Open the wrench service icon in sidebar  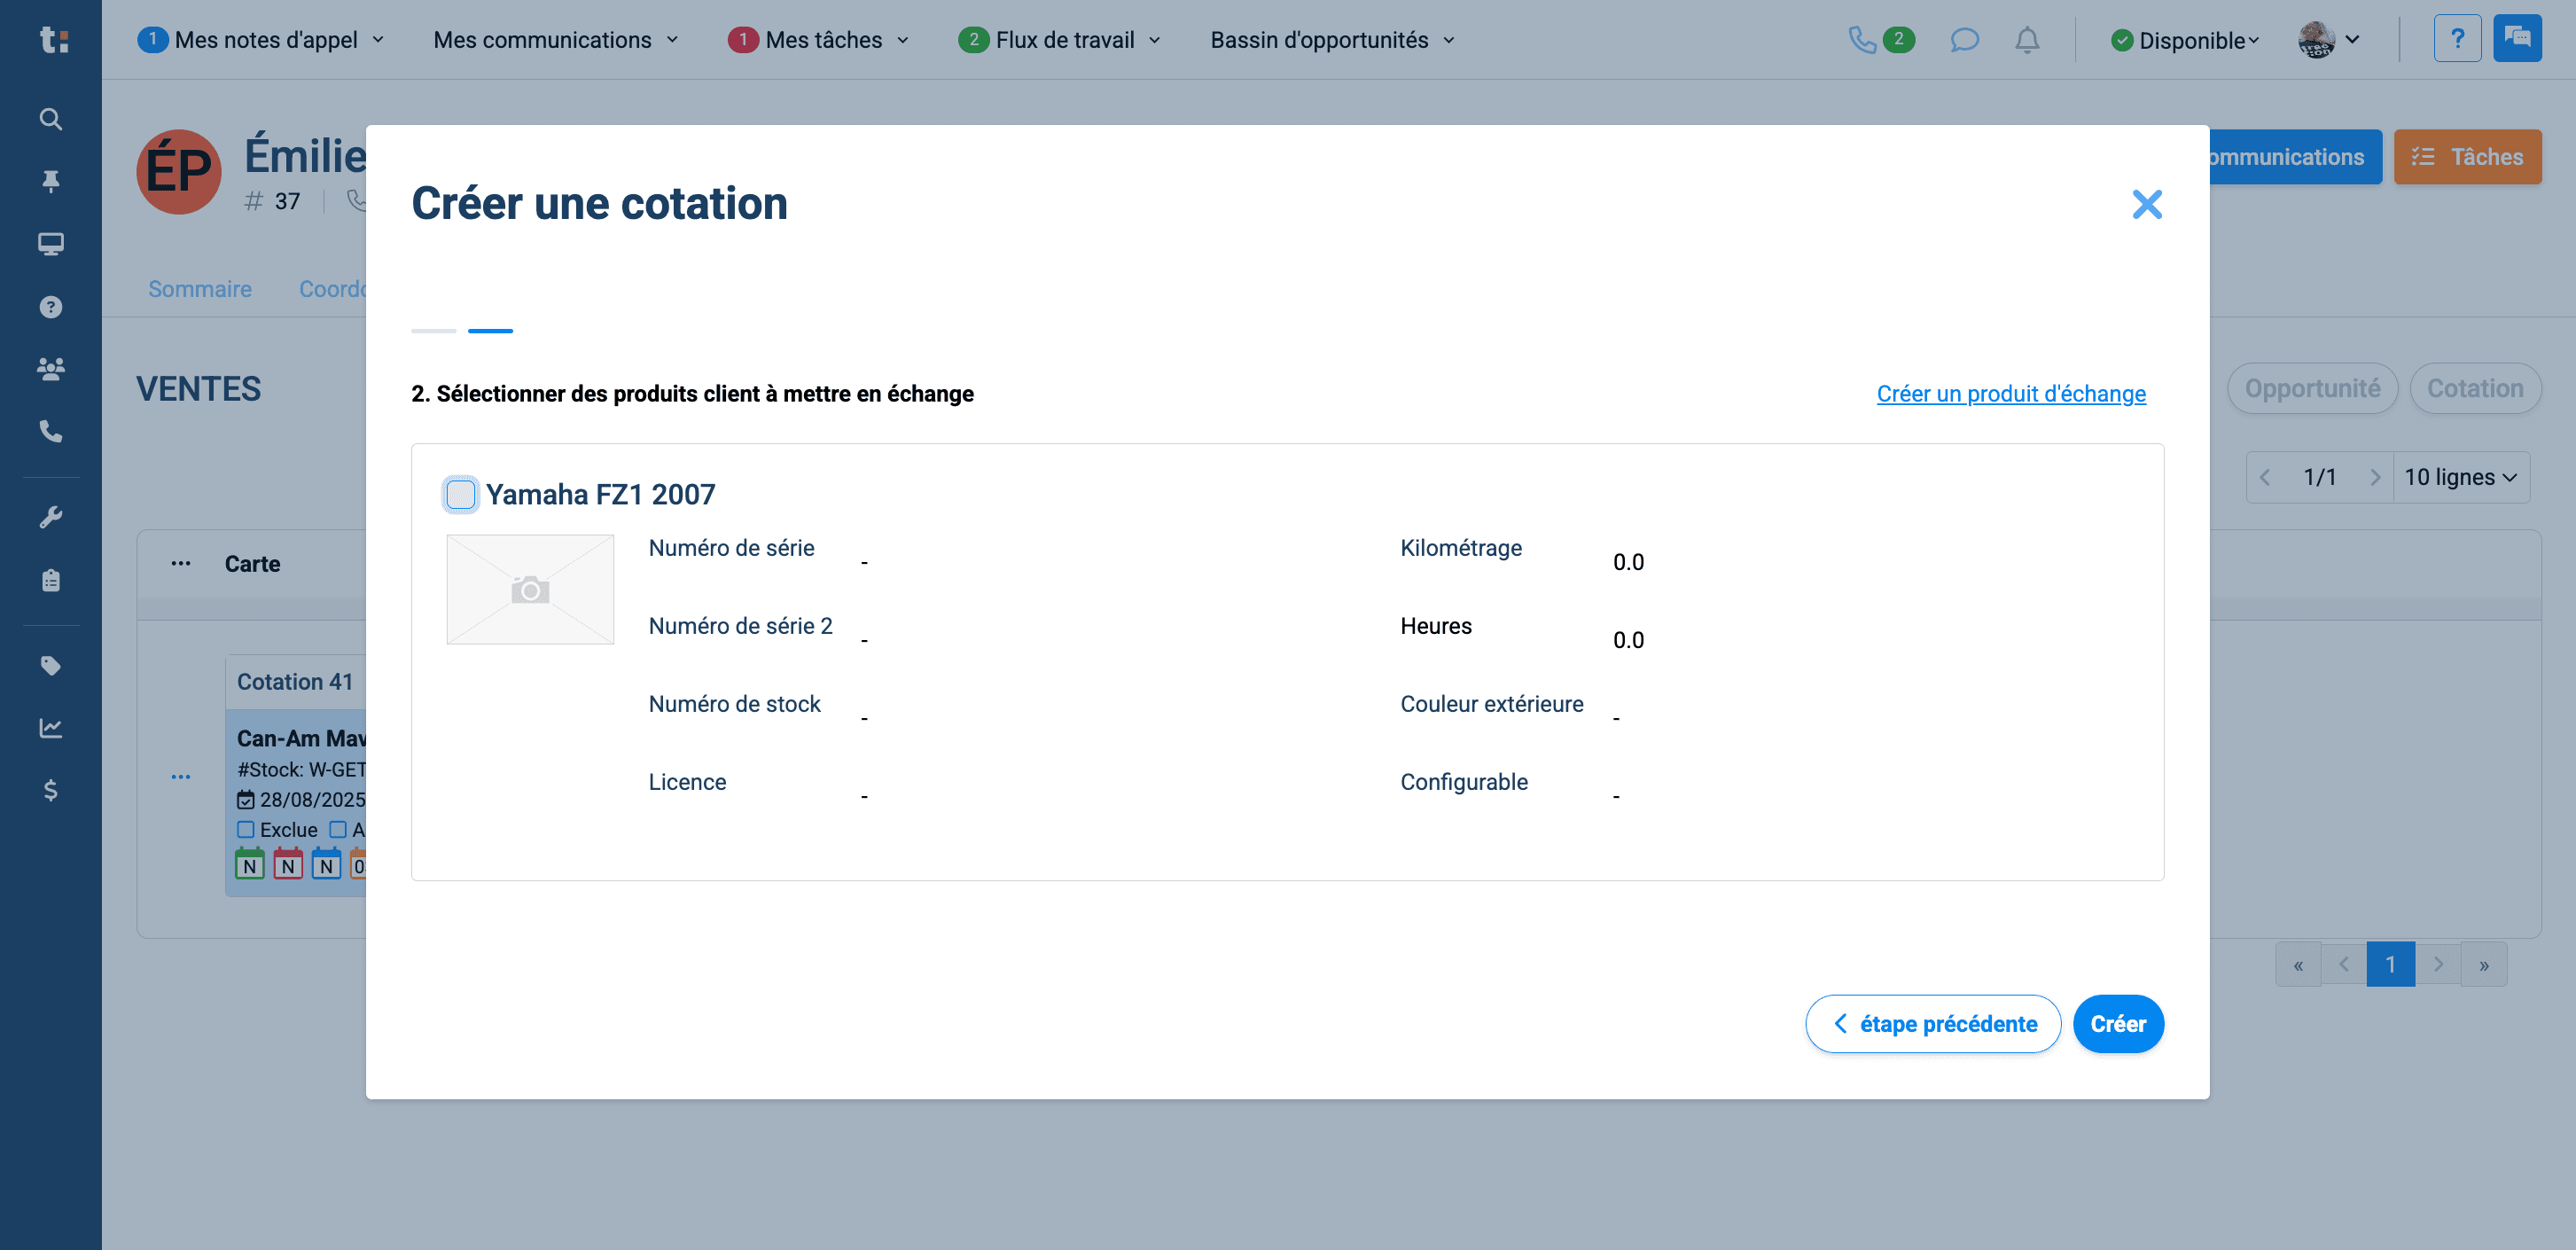pos(51,517)
